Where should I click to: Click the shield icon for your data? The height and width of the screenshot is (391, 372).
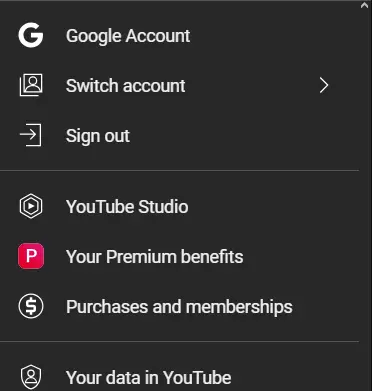tap(31, 377)
